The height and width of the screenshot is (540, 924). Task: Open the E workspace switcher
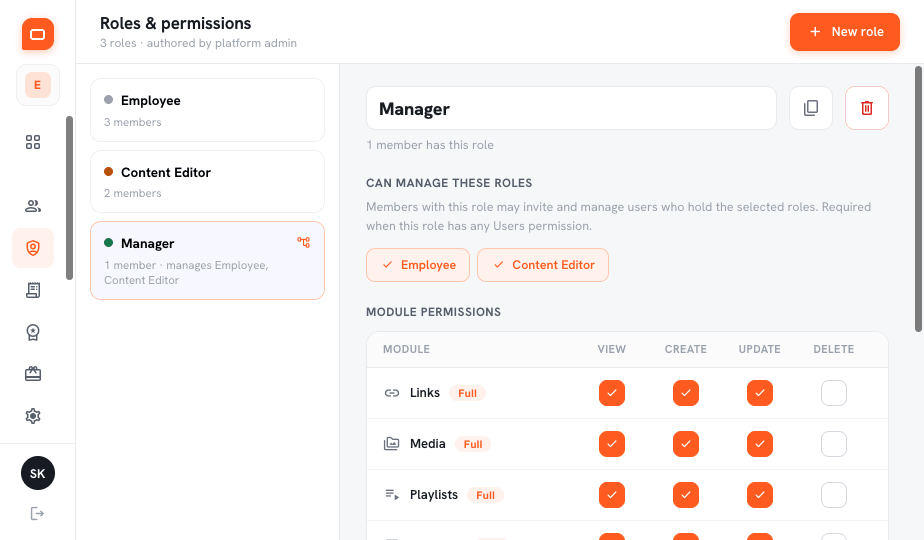tap(38, 85)
